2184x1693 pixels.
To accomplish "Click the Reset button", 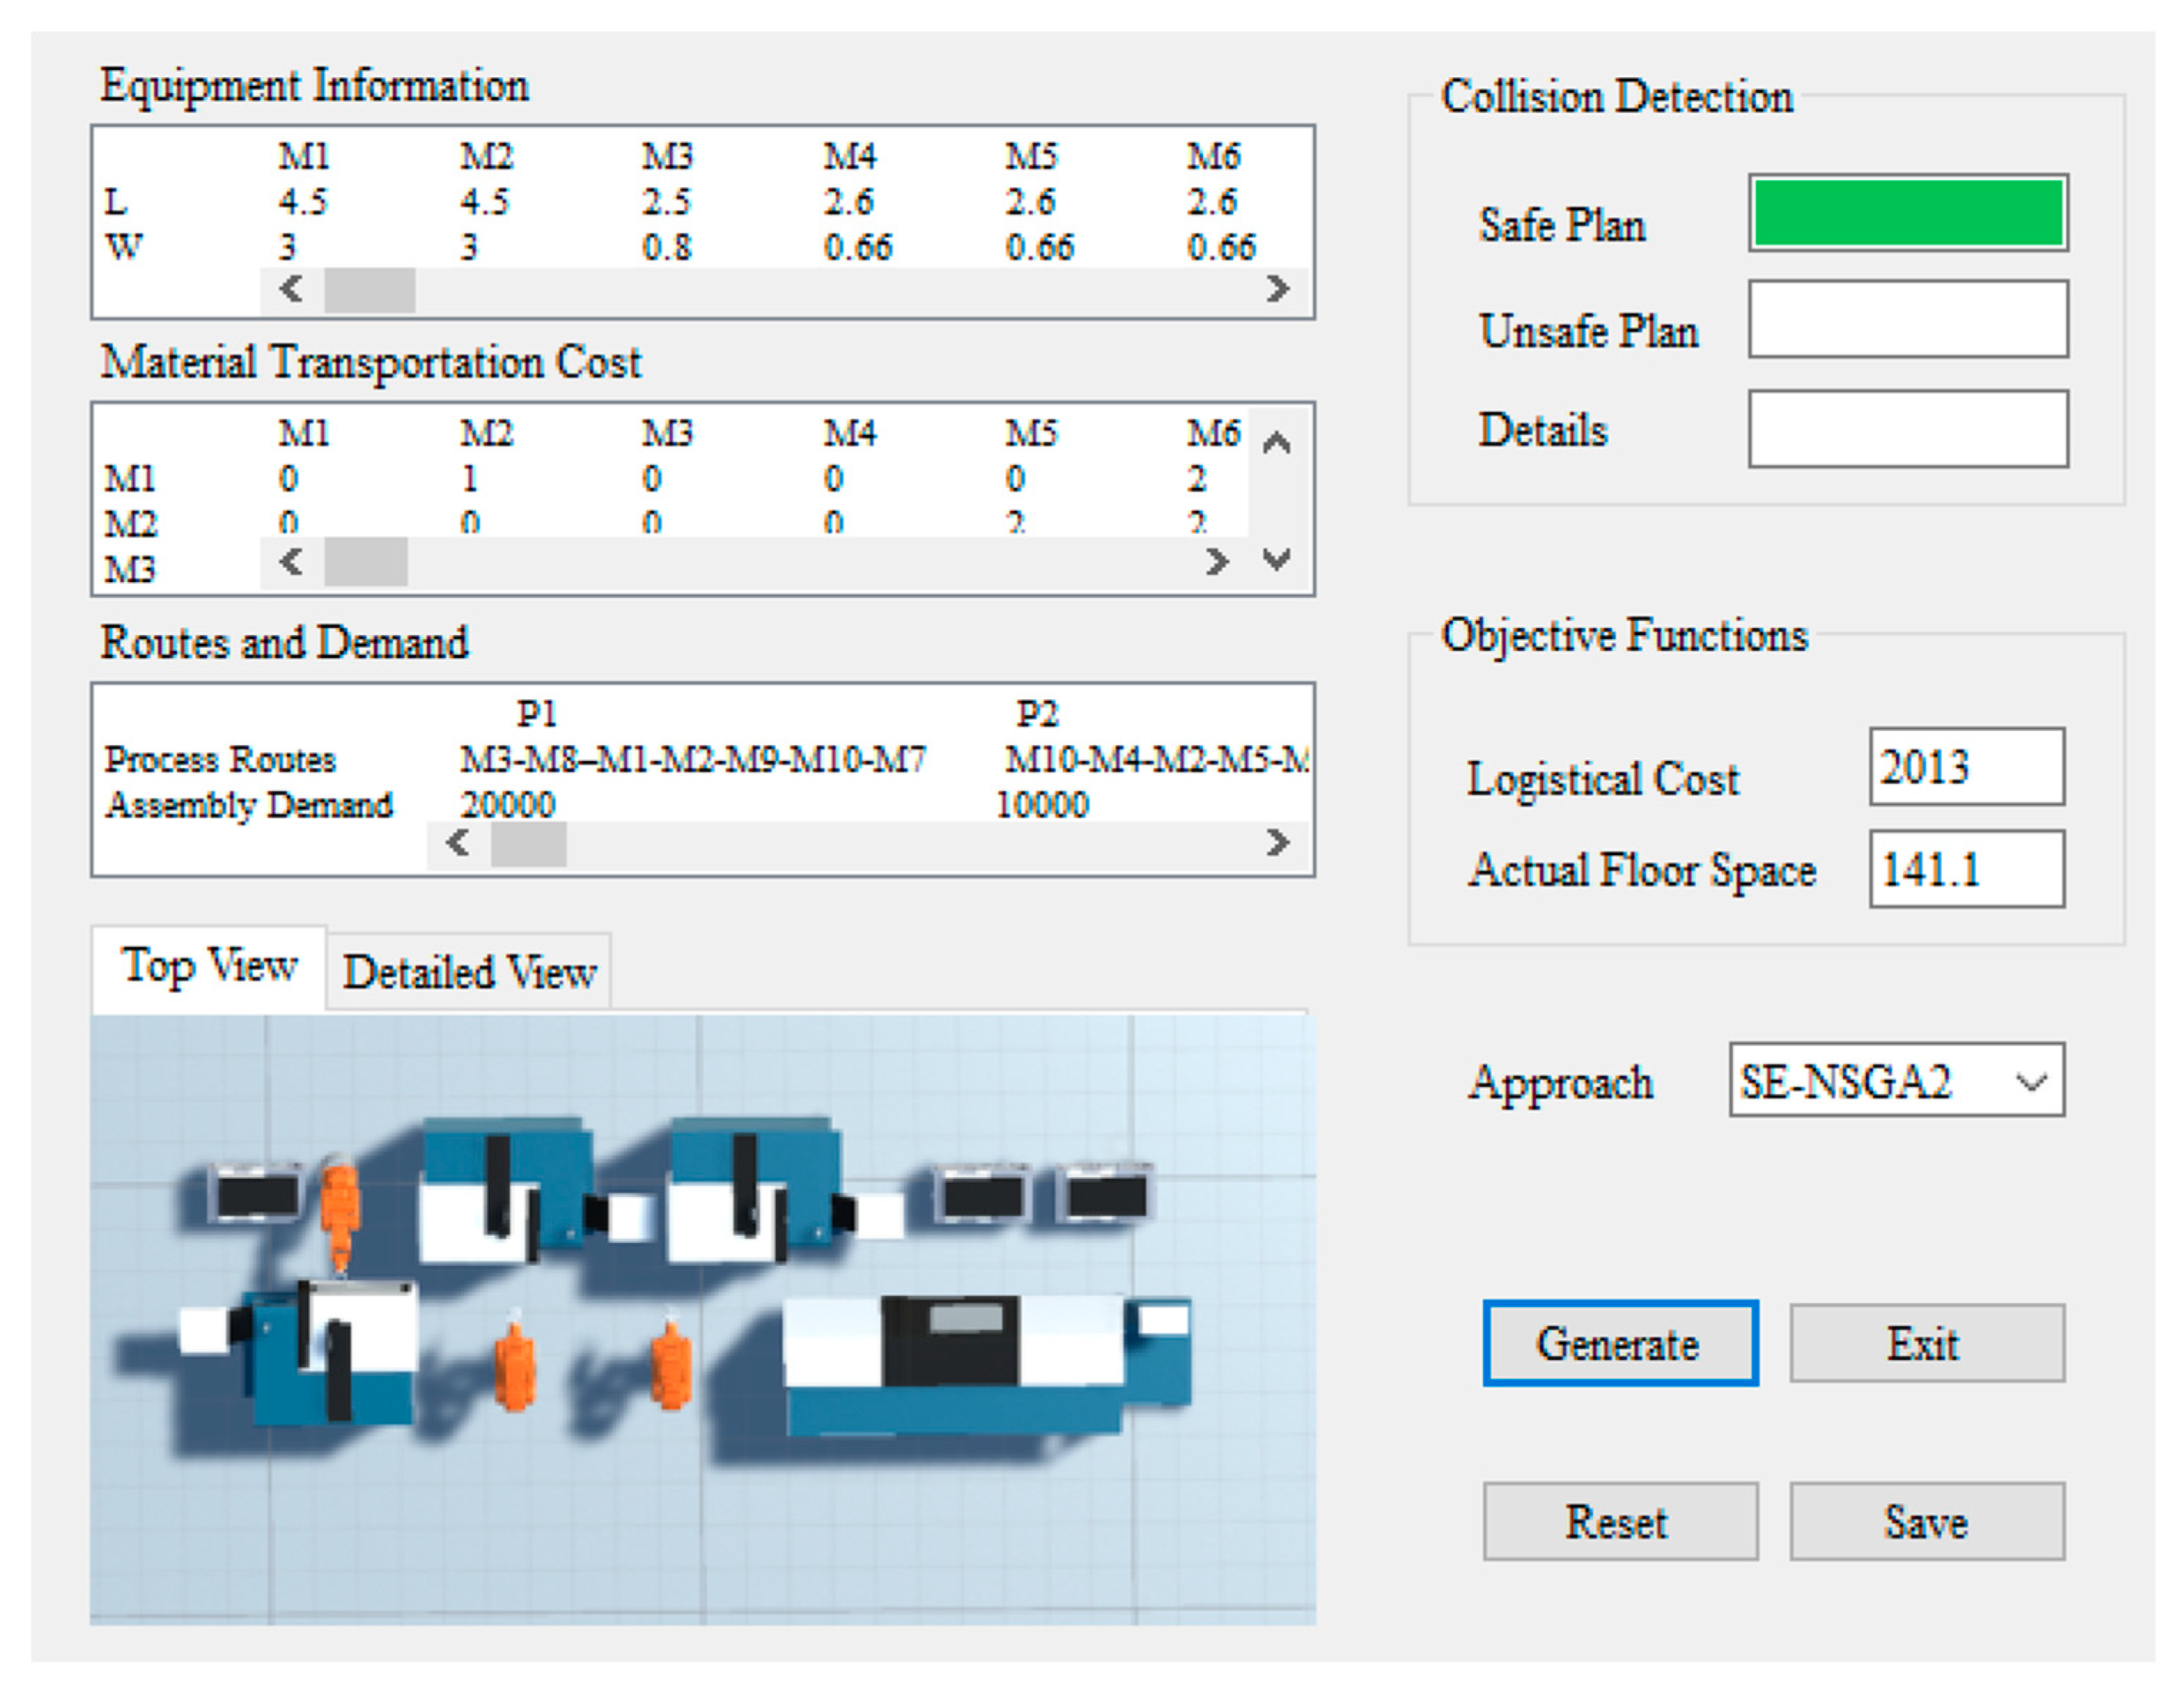I will 1620,1522.
